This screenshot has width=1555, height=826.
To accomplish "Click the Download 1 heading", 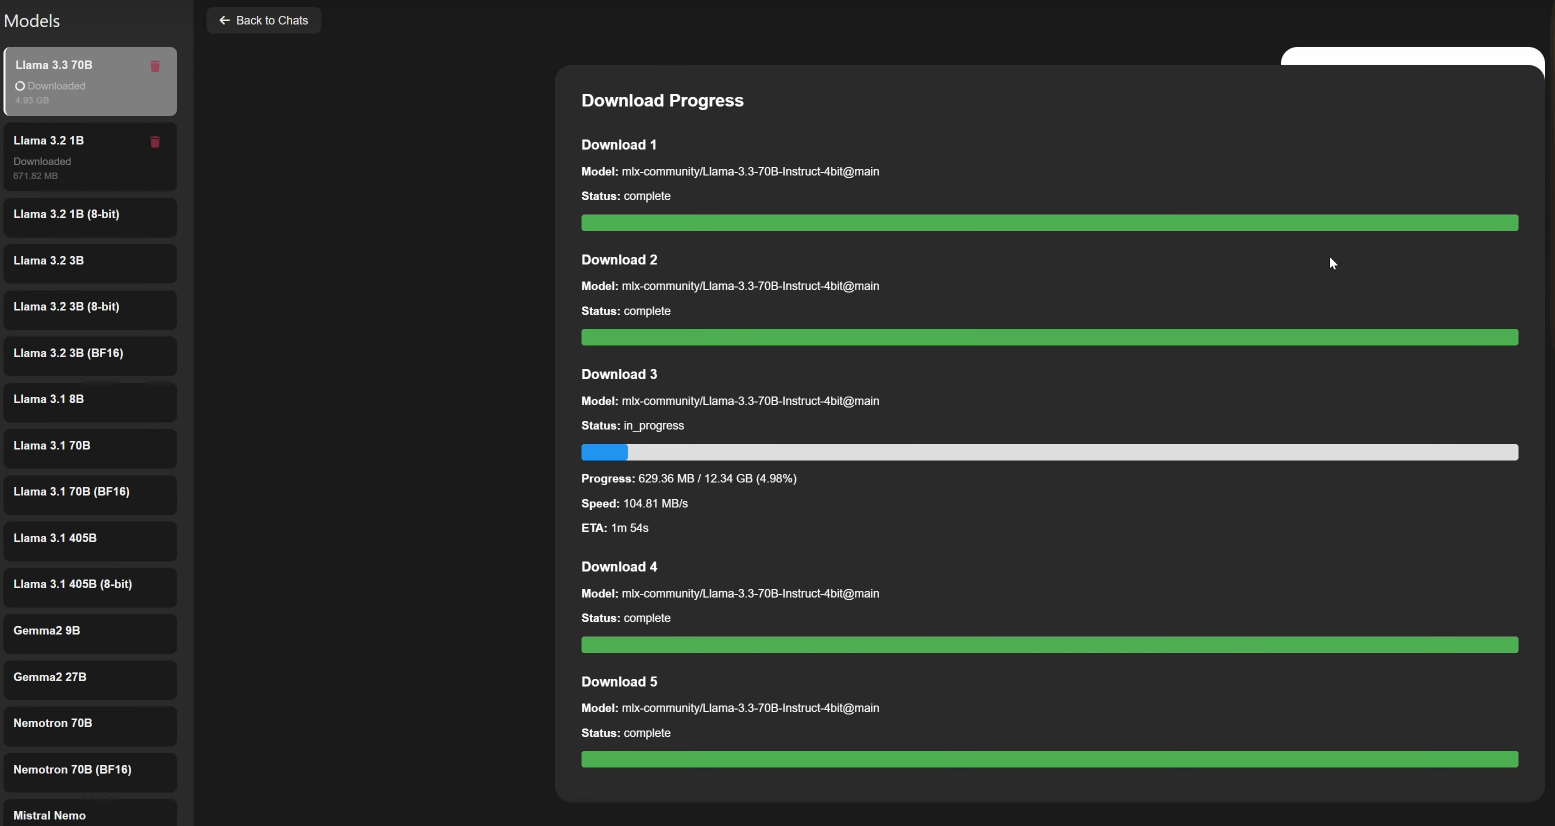I will pos(619,145).
